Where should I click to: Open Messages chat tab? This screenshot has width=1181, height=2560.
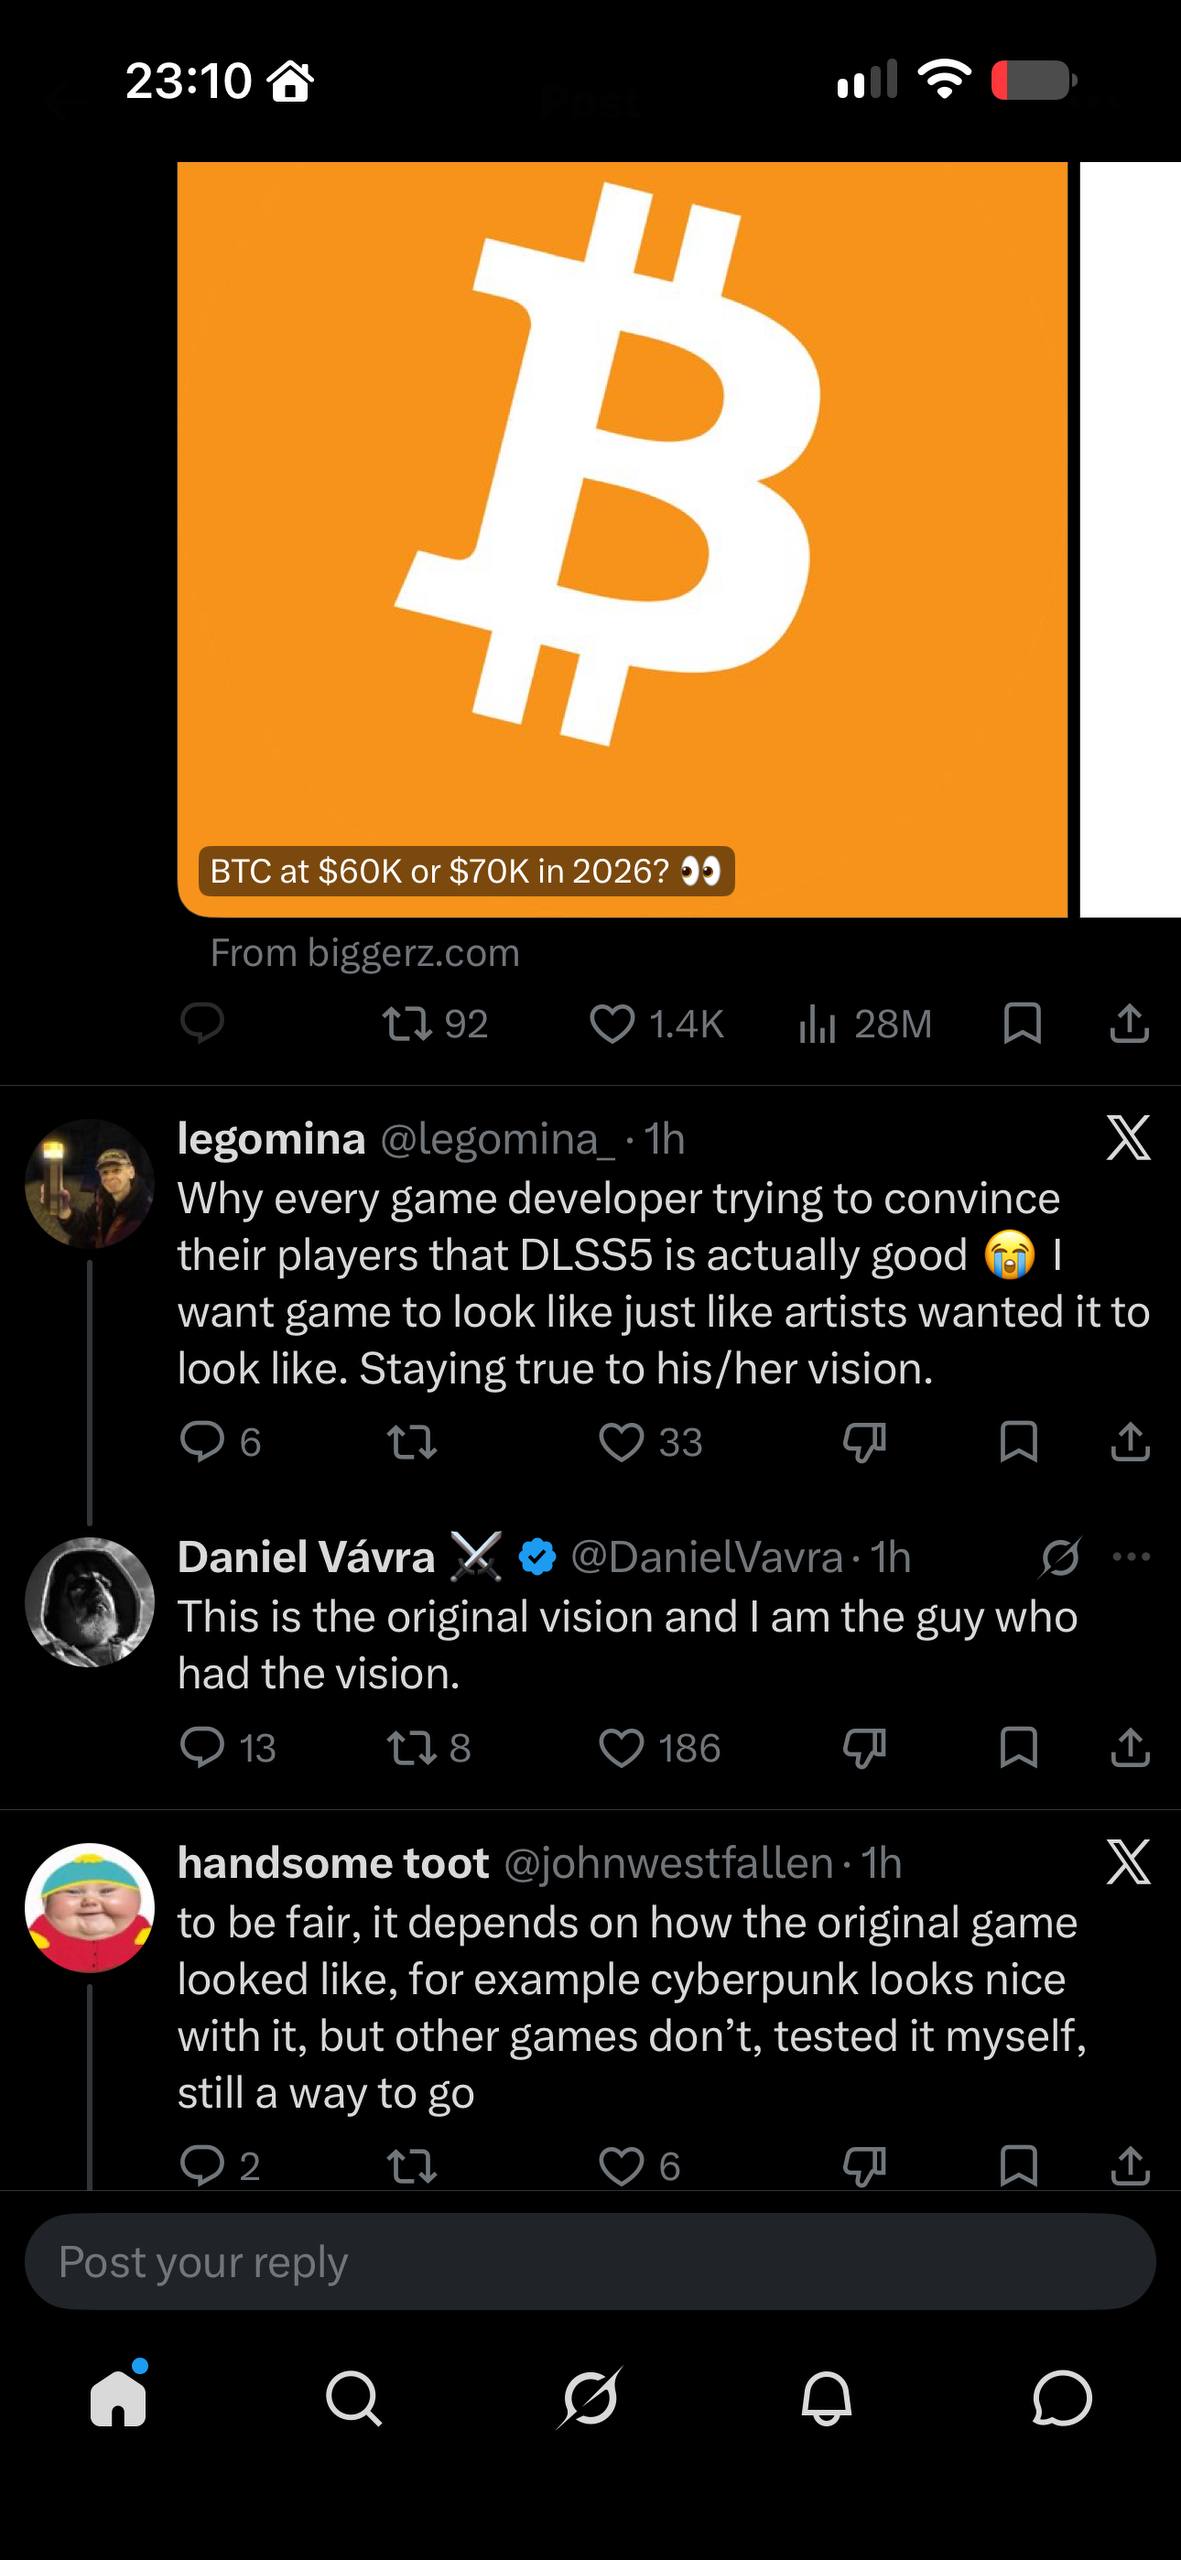[1061, 2398]
